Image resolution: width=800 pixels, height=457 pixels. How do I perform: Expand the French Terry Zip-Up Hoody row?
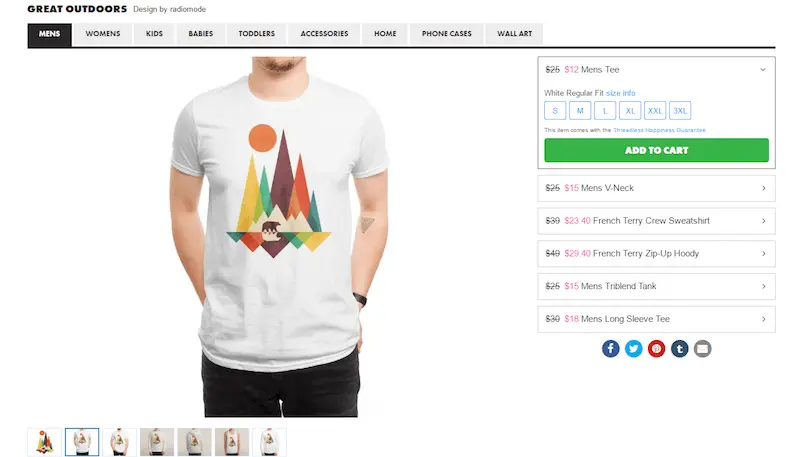tap(656, 253)
